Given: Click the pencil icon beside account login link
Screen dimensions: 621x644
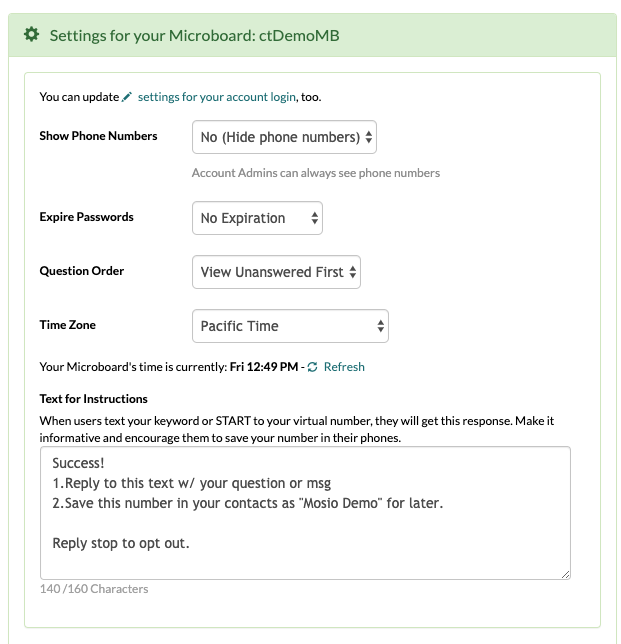Looking at the screenshot, I should point(127,97).
